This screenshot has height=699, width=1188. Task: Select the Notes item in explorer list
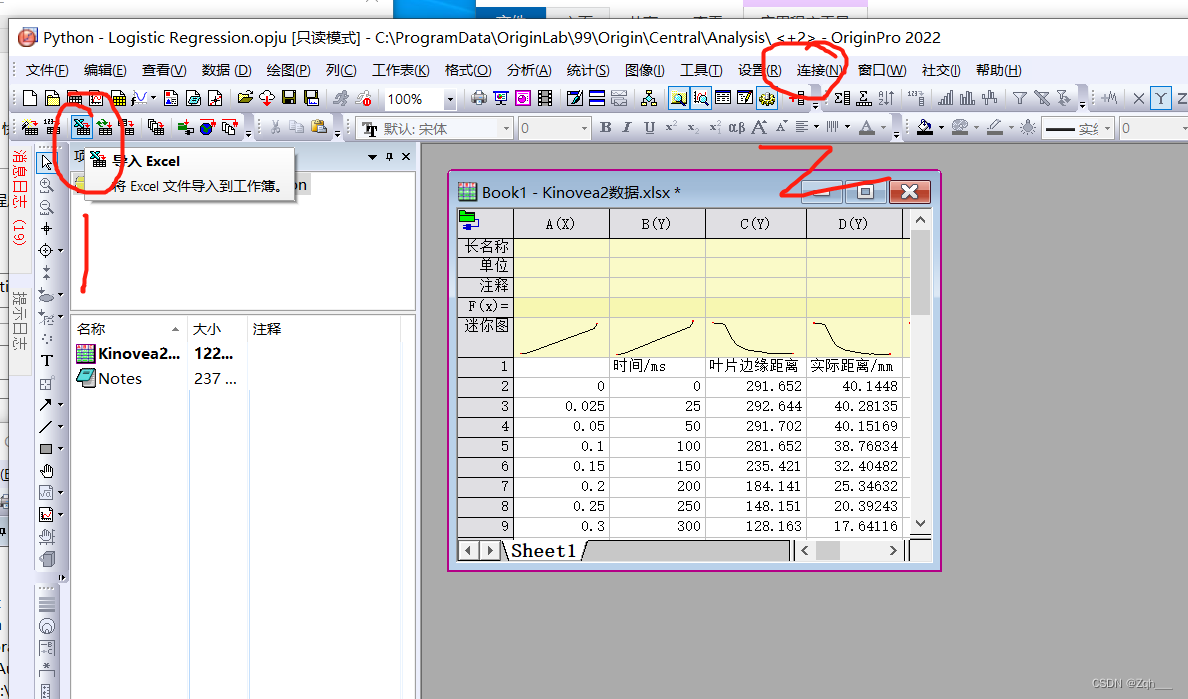coord(110,379)
